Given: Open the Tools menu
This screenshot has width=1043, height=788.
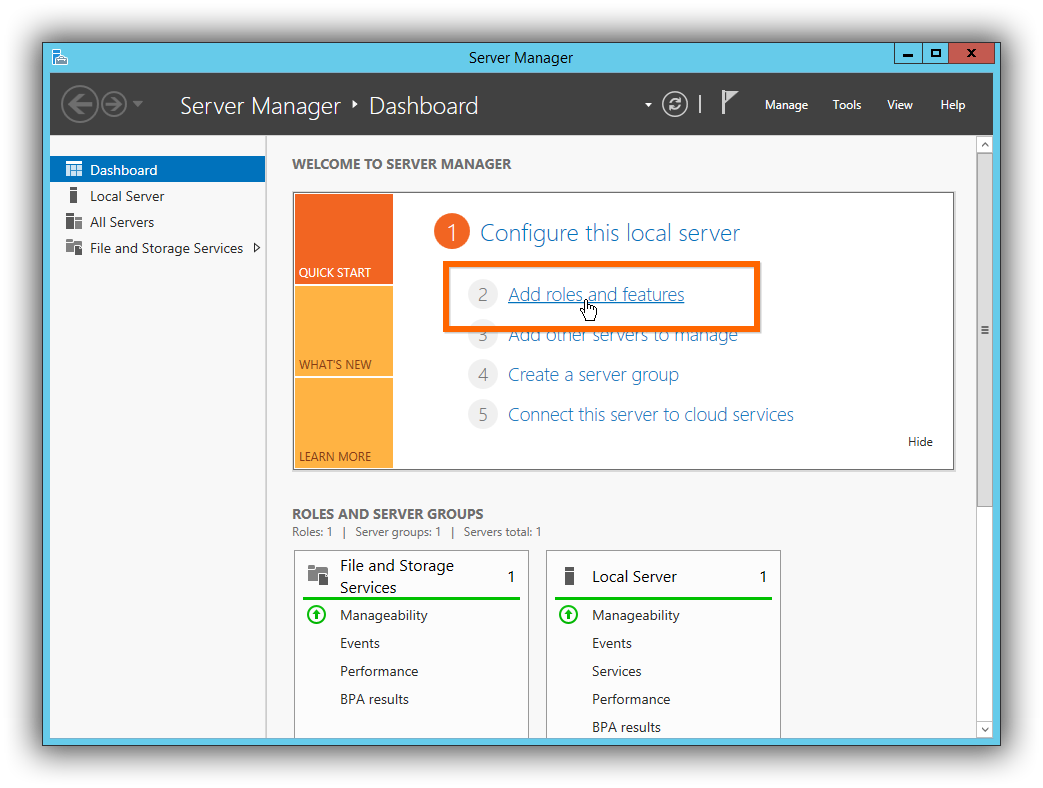Looking at the screenshot, I should tap(847, 105).
